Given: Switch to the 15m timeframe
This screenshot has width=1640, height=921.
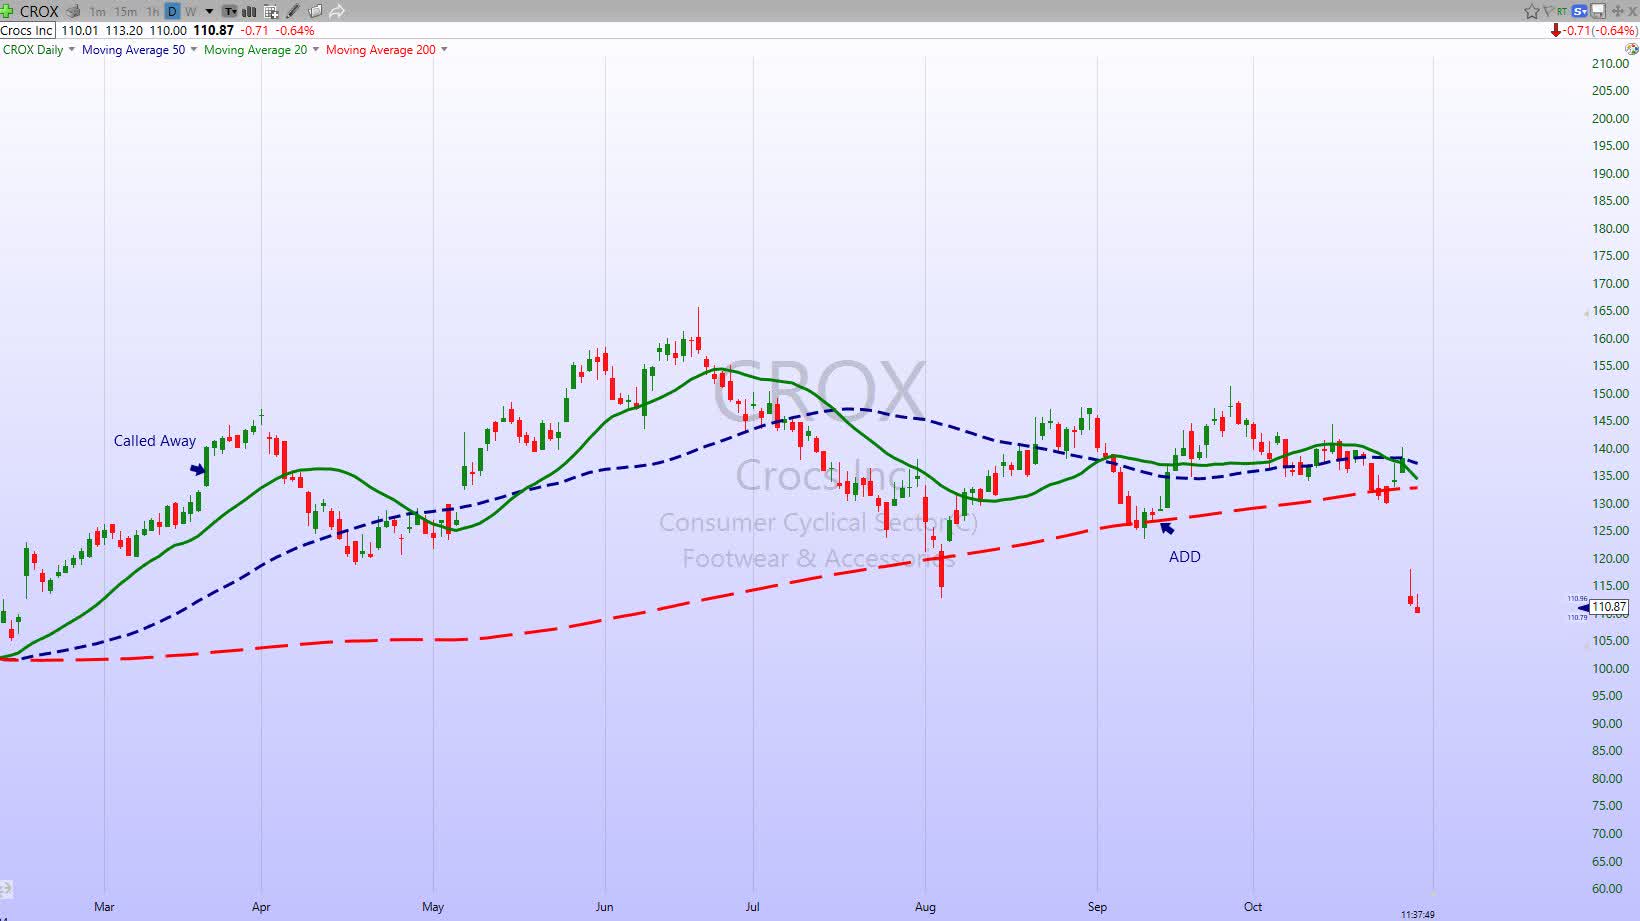Looking at the screenshot, I should (x=126, y=11).
